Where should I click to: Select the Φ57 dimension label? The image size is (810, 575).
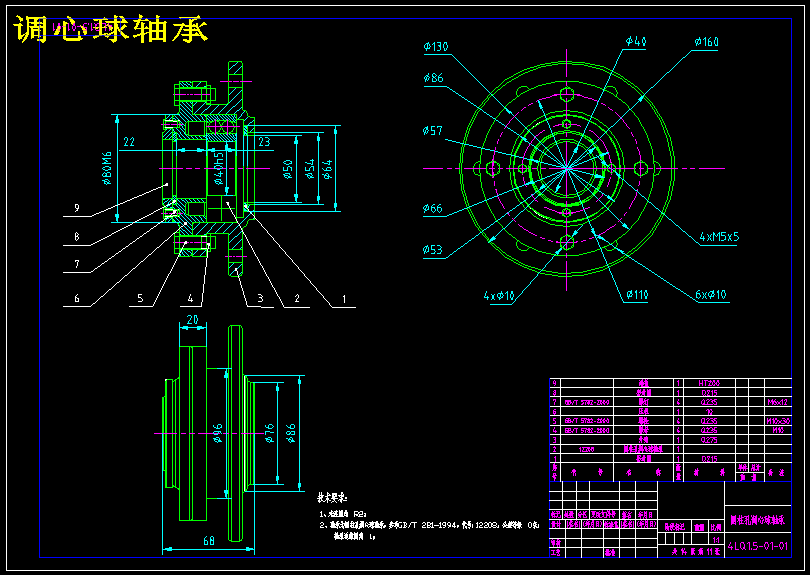tap(433, 131)
